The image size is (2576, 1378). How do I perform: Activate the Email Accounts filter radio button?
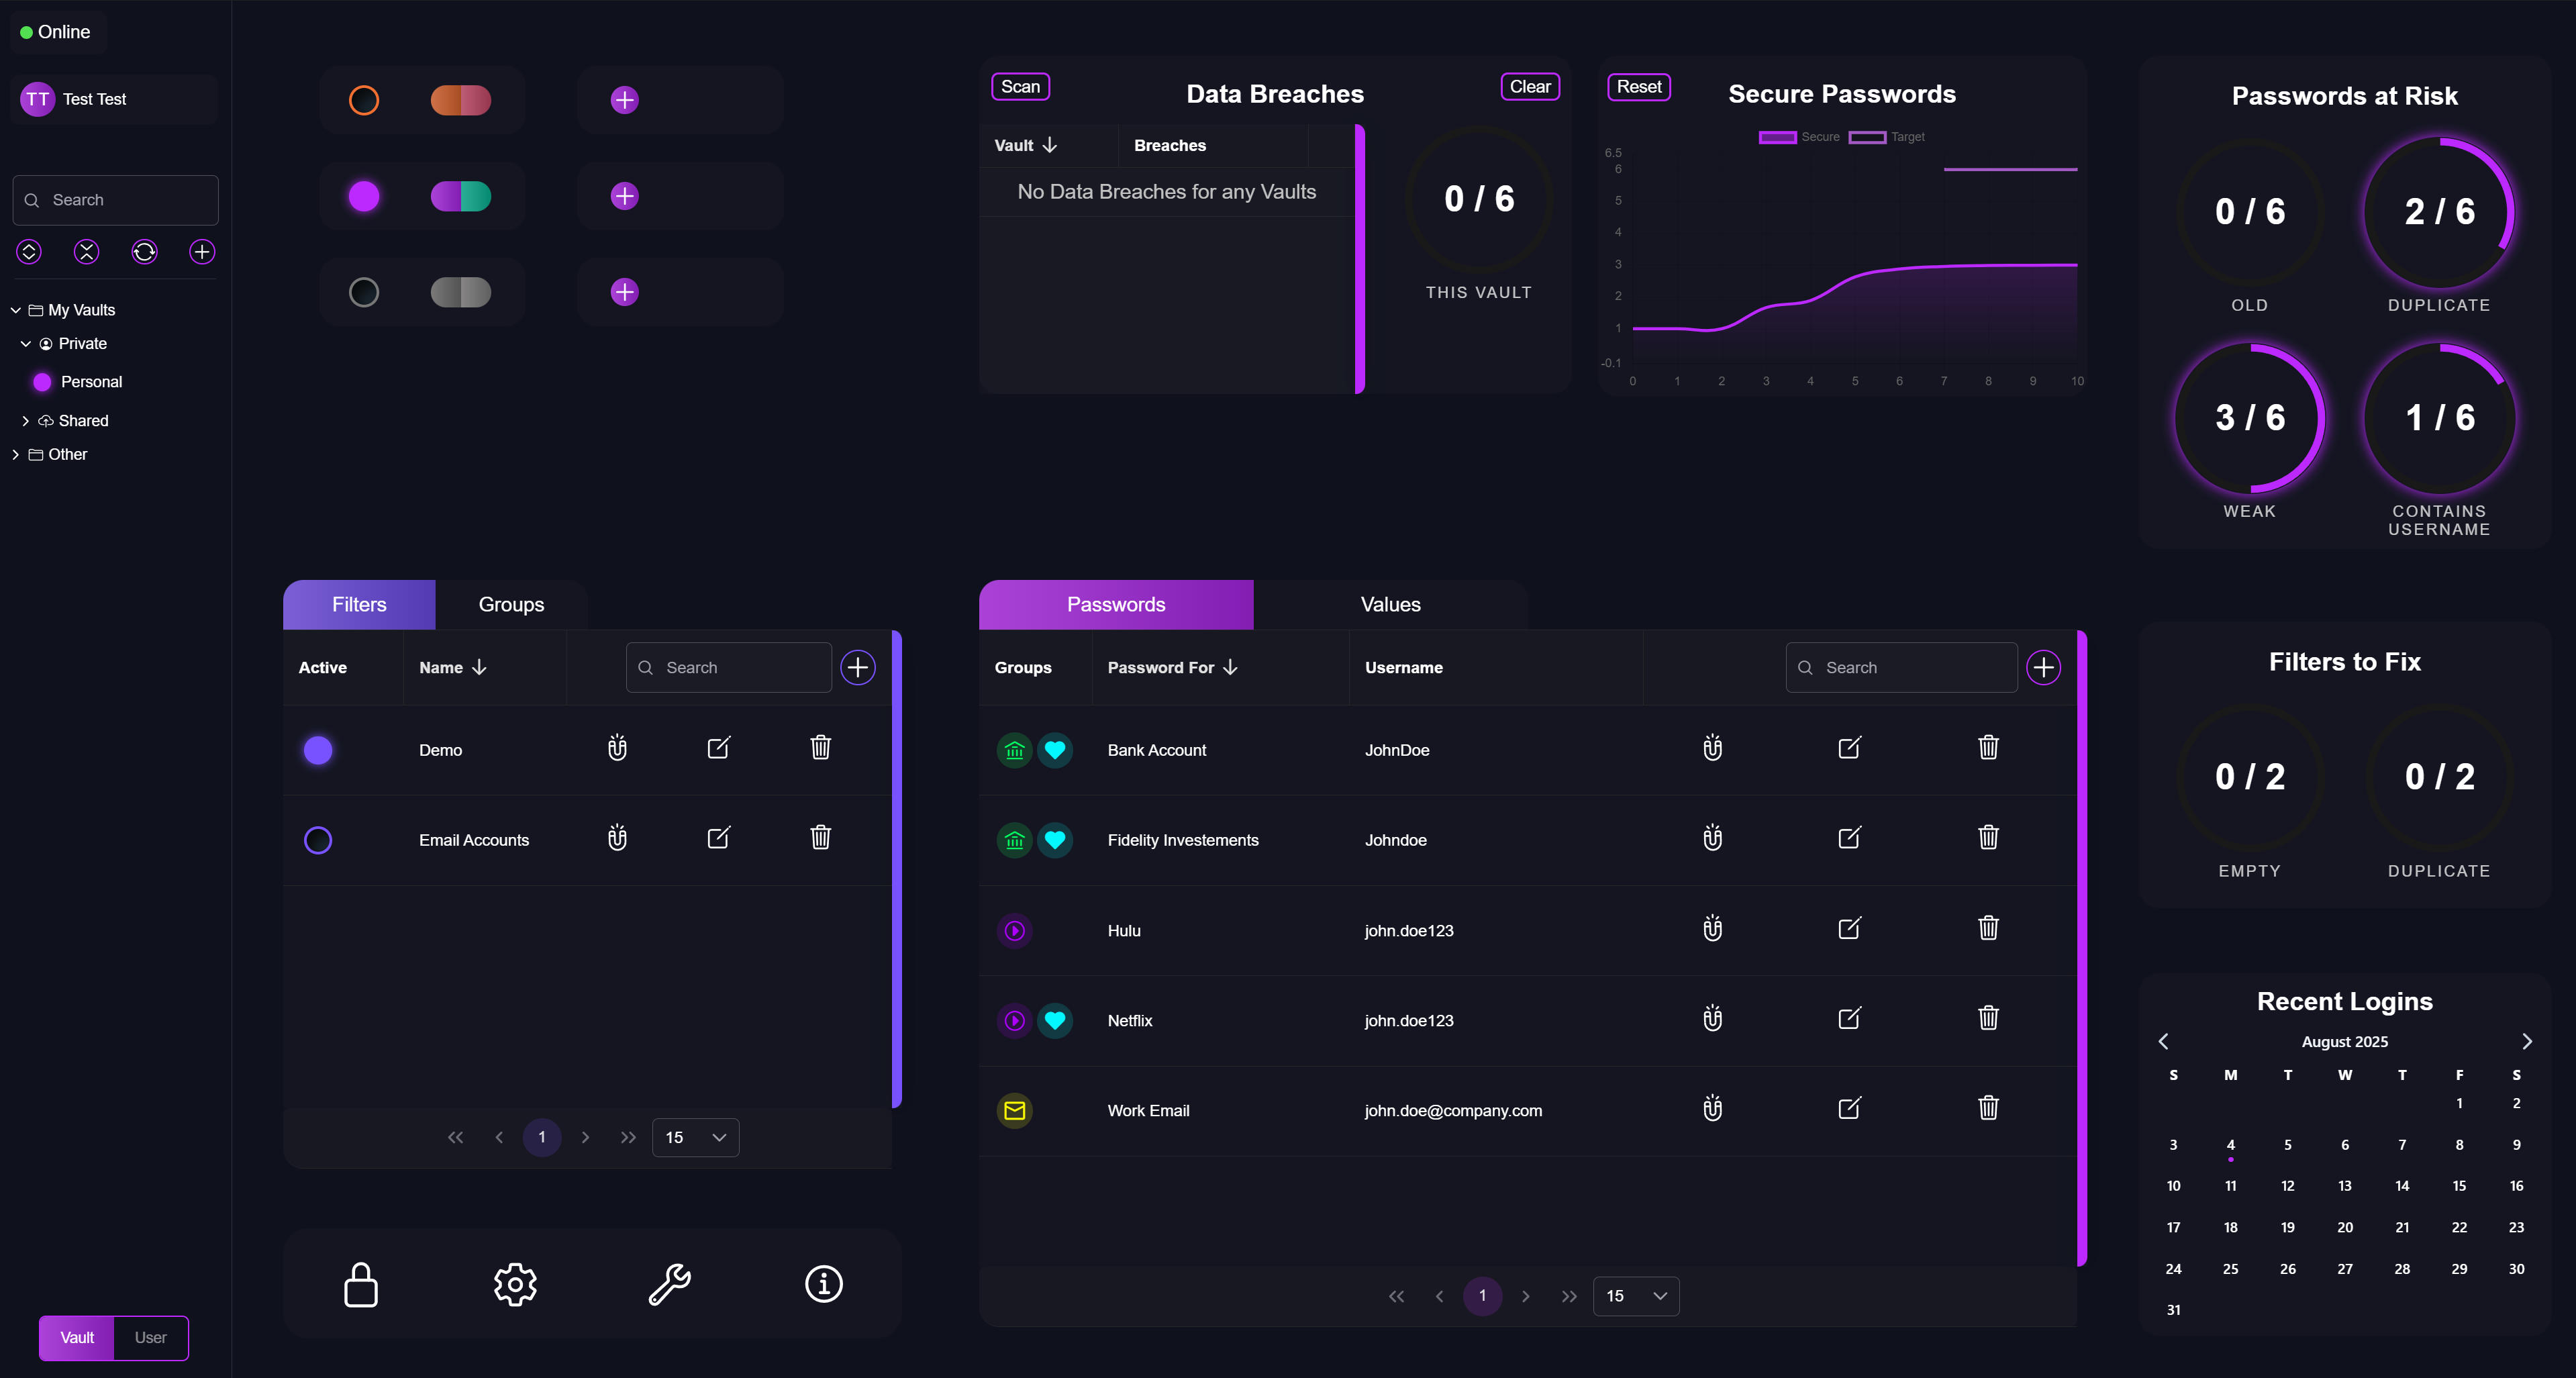[318, 840]
